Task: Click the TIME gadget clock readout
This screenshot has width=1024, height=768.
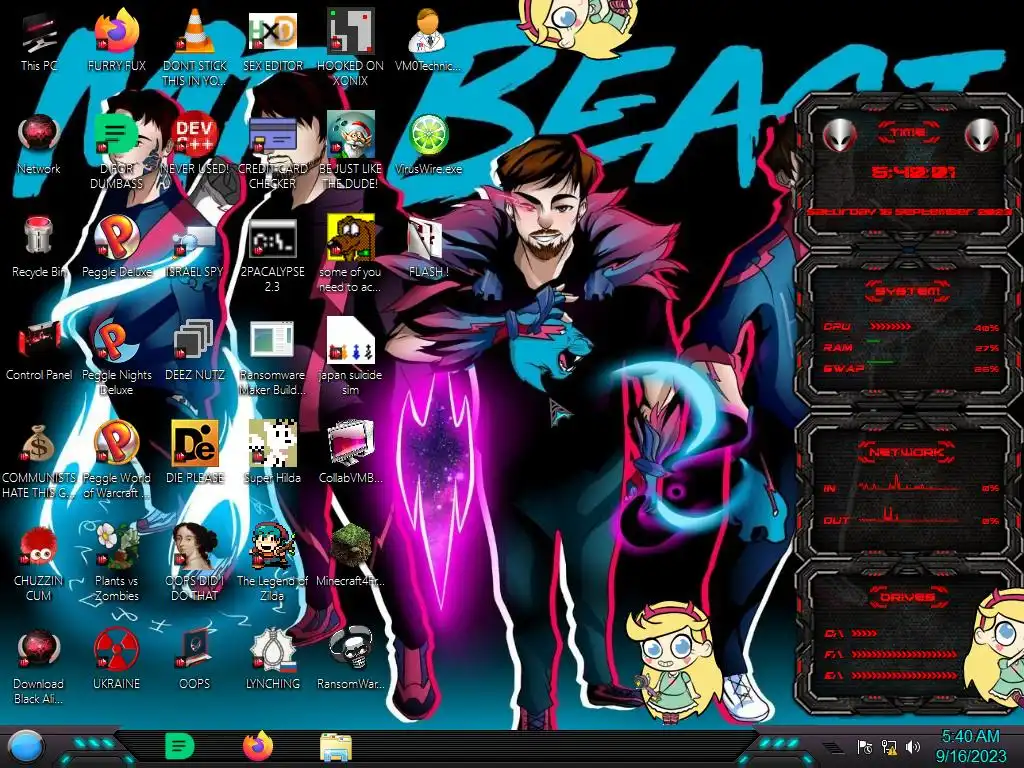Action: coord(913,172)
